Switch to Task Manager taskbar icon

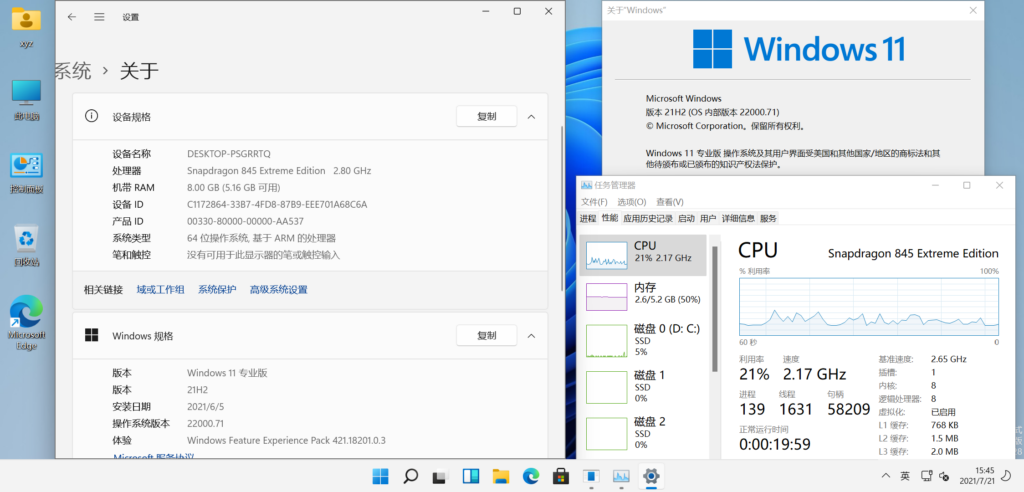pyautogui.click(x=621, y=476)
